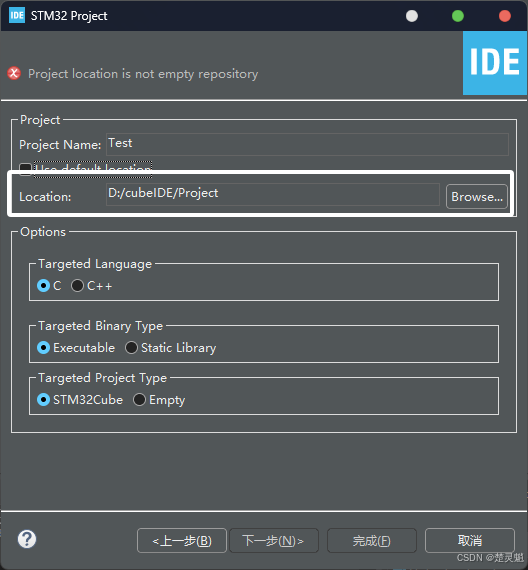Image resolution: width=528 pixels, height=570 pixels.
Task: Proceed with 下一步(N) button
Action: pyautogui.click(x=274, y=541)
